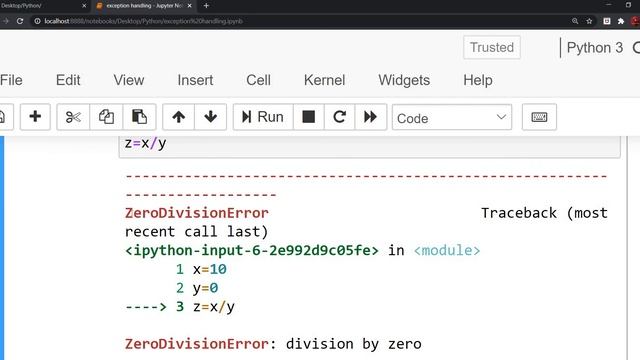This screenshot has width=640, height=360.
Task: Click the ZeroDivisionError traceback heading
Action: tap(197, 213)
